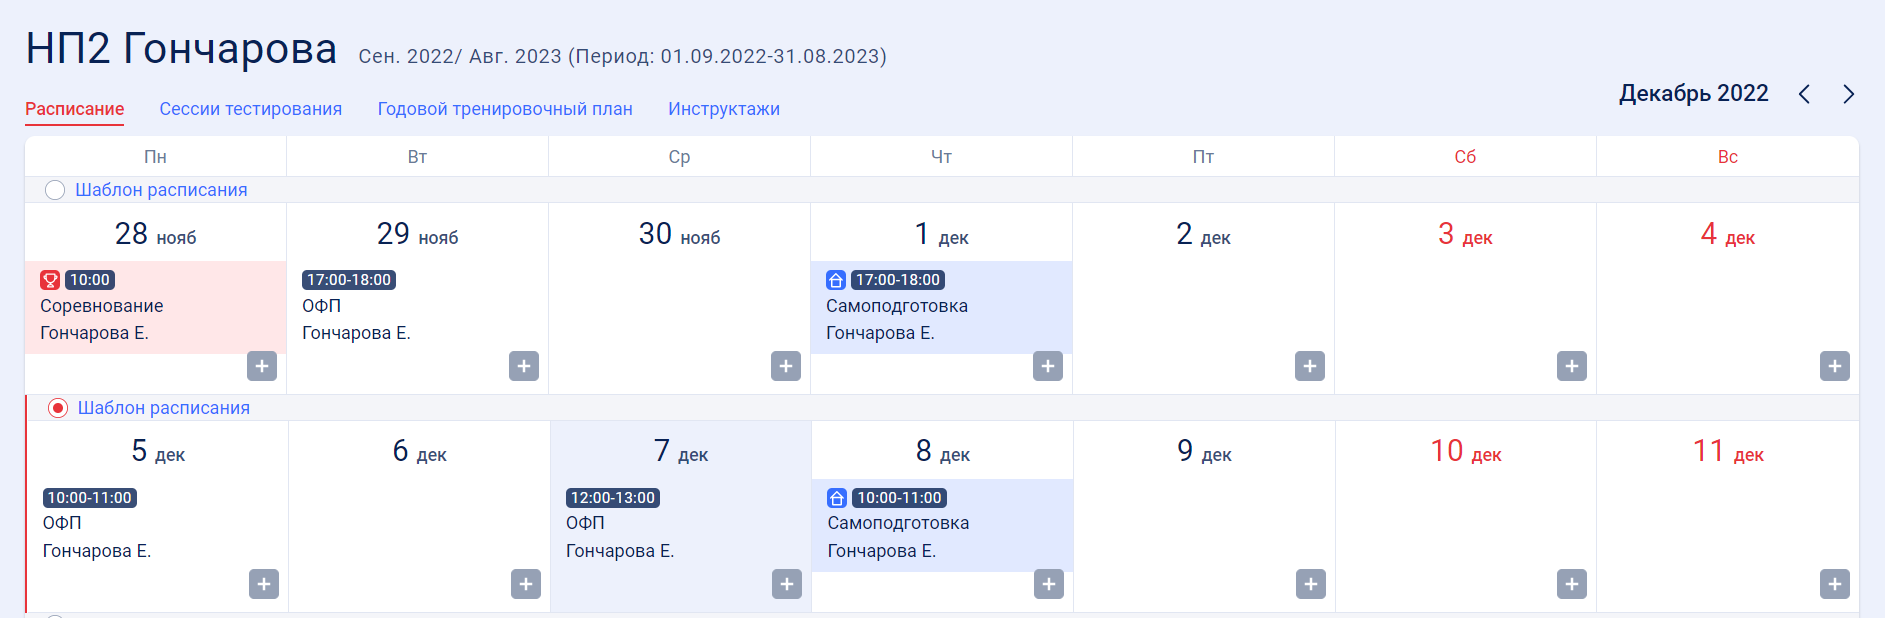Open the Инструктажи tab
Screen dimensions: 1885x618
[x=724, y=109]
